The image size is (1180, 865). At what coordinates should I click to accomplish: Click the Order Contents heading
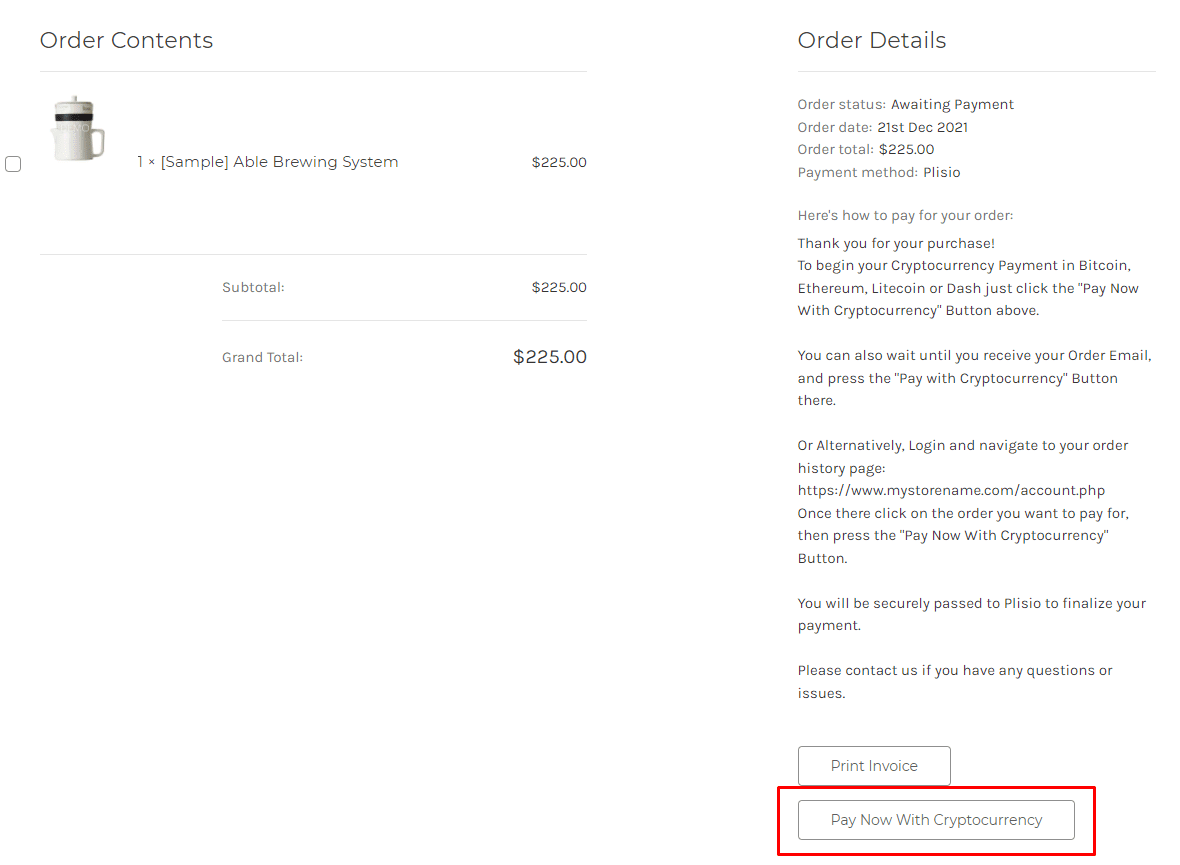[x=126, y=40]
